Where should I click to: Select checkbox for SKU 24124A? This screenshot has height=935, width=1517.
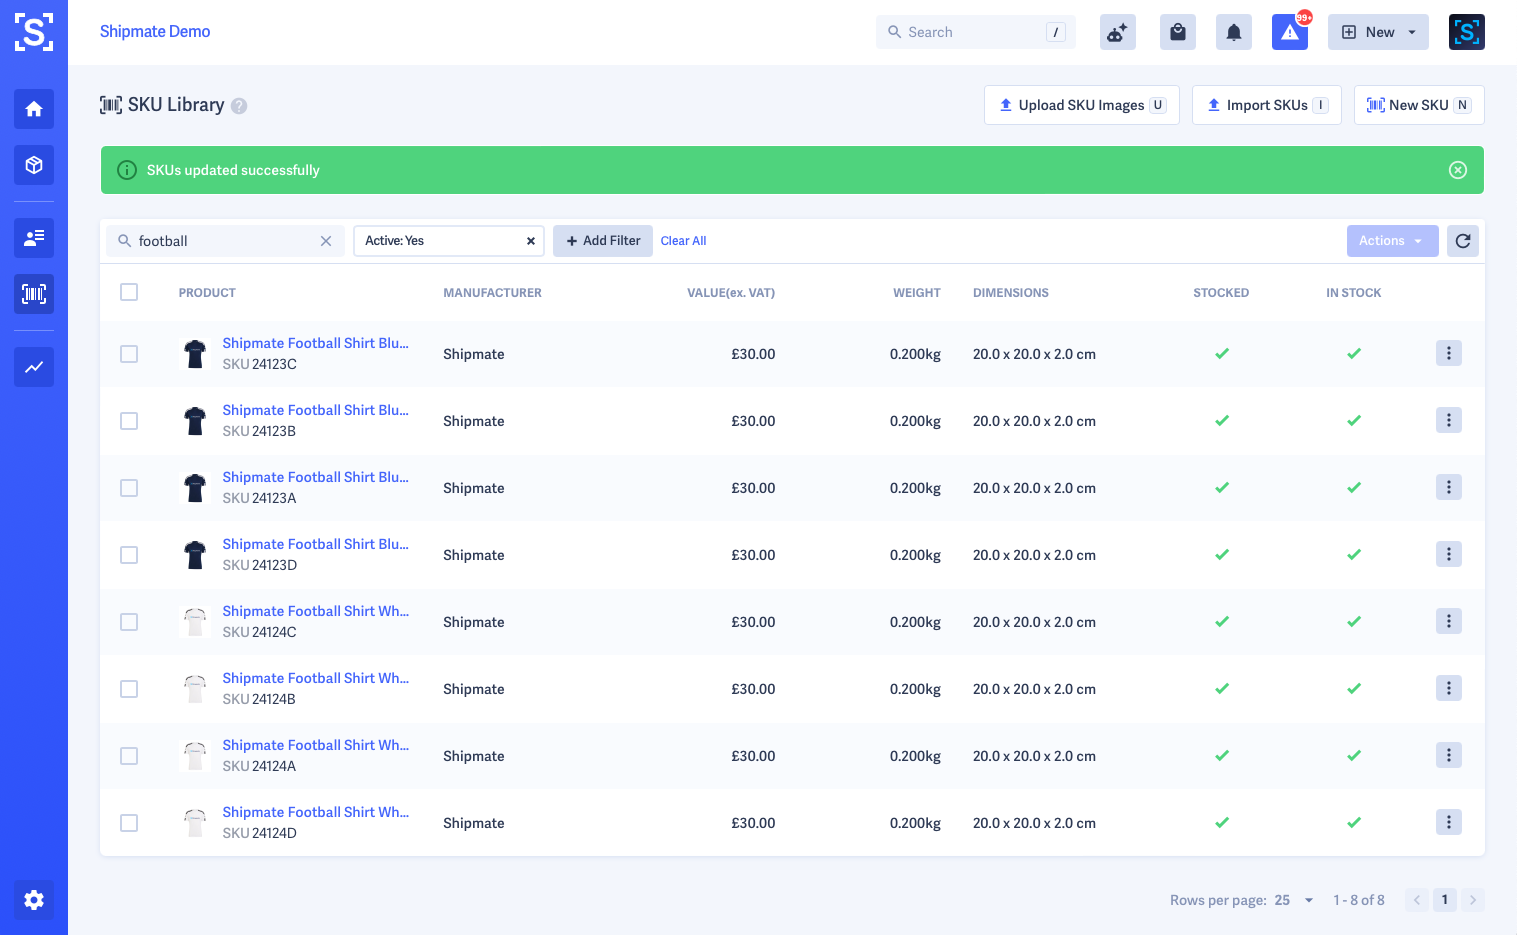[x=129, y=756]
